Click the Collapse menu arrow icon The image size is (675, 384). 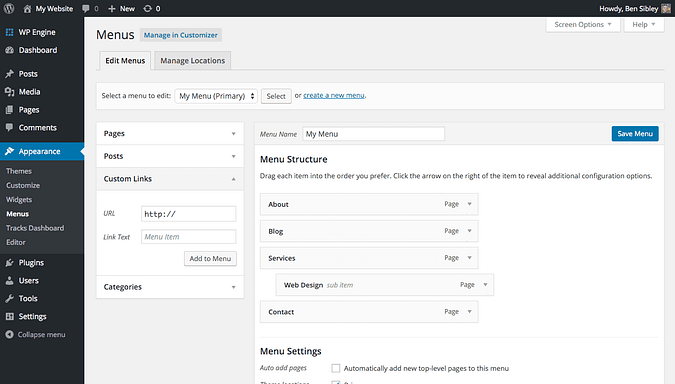(x=9, y=334)
